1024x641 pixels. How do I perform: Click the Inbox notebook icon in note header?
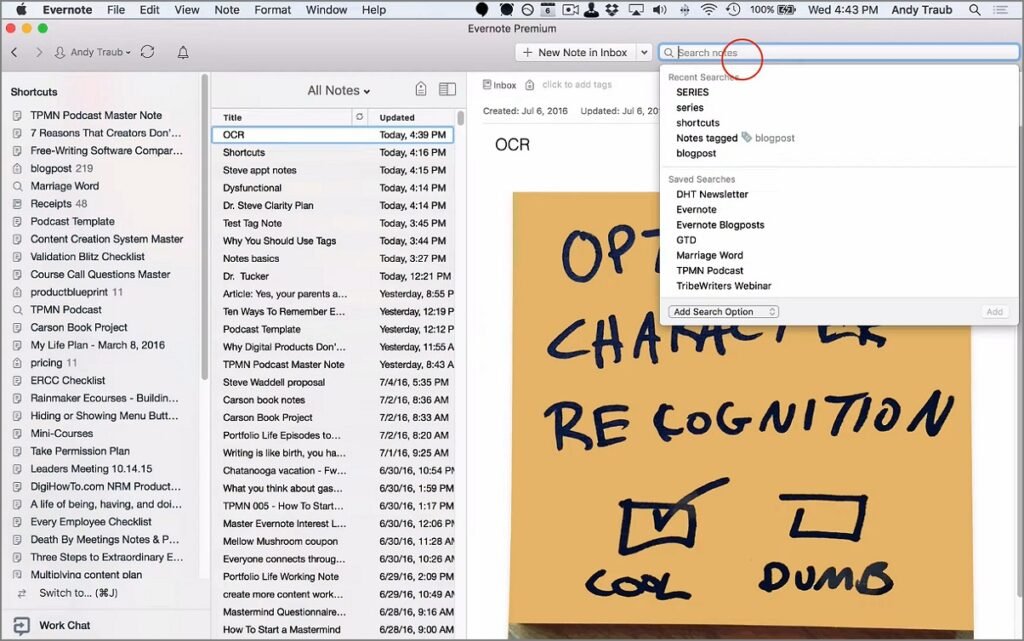click(487, 84)
